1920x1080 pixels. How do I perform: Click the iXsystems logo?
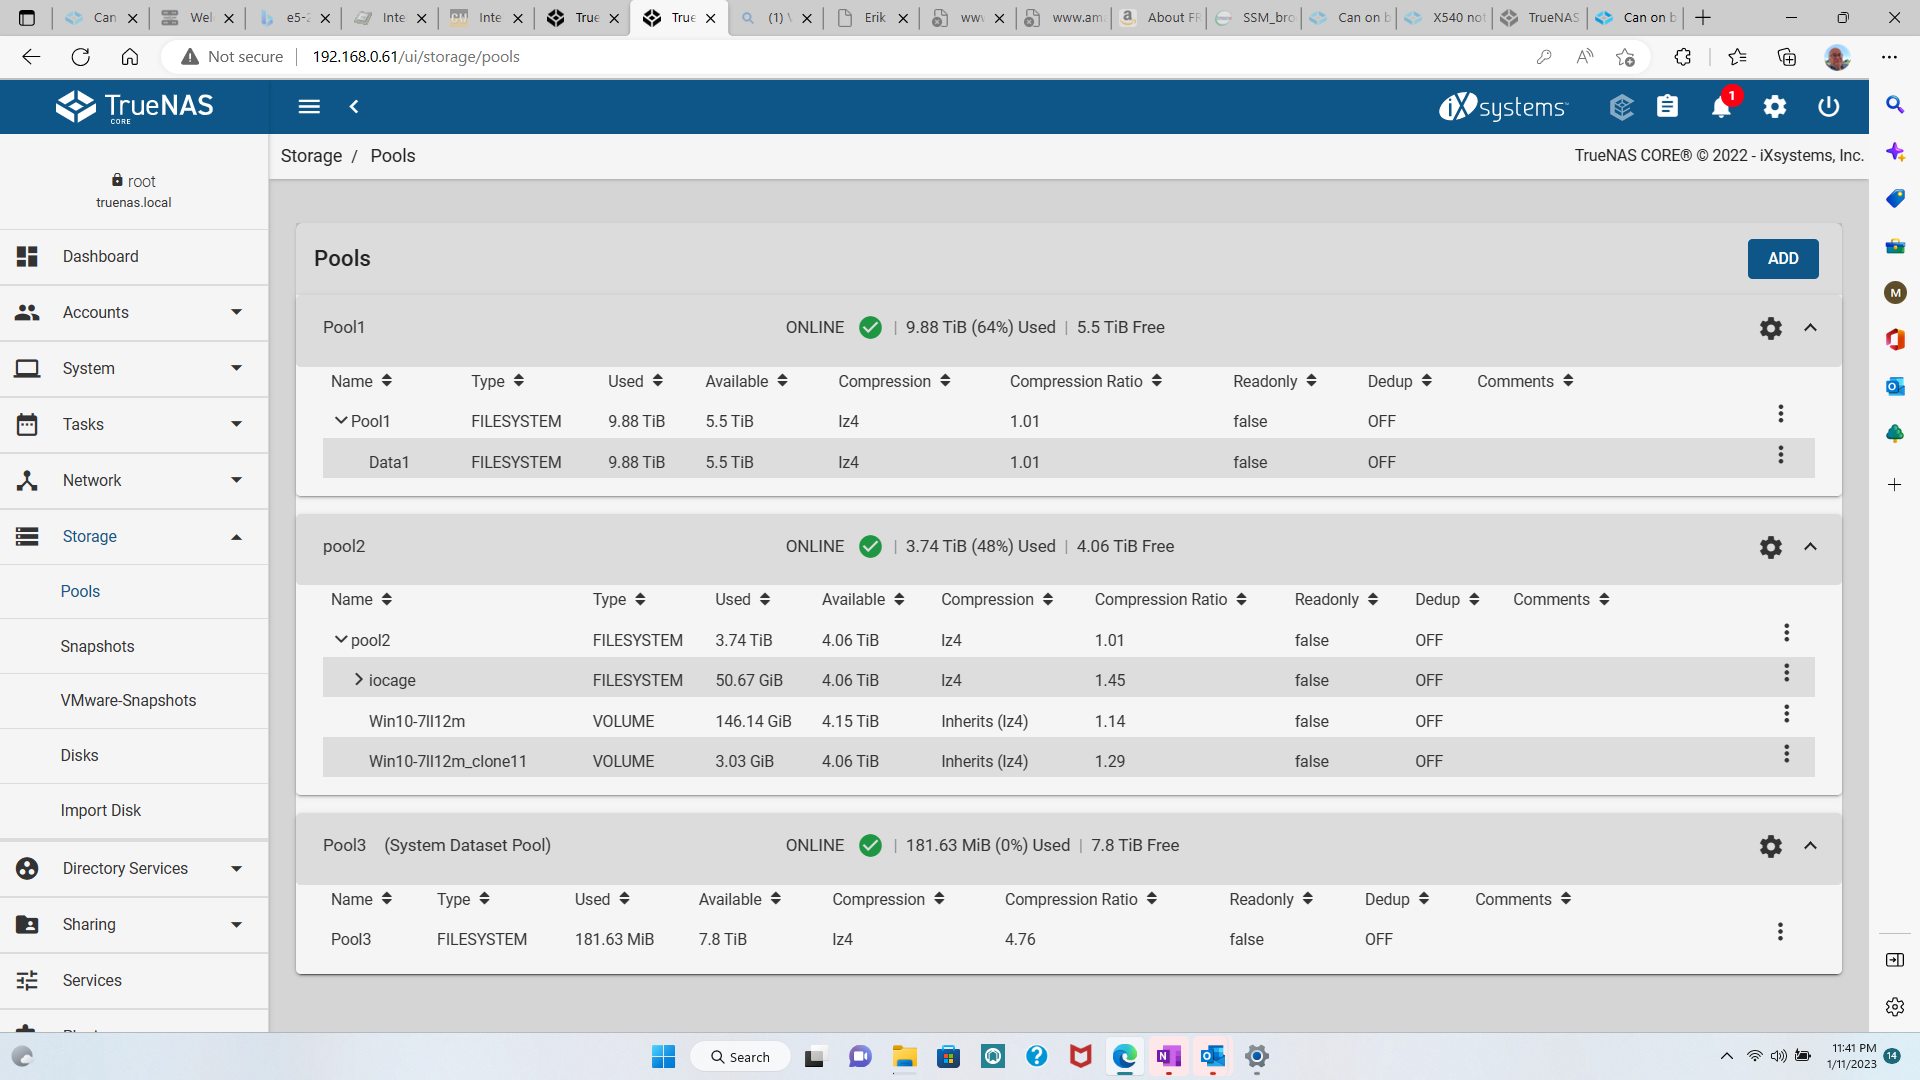pos(1503,106)
